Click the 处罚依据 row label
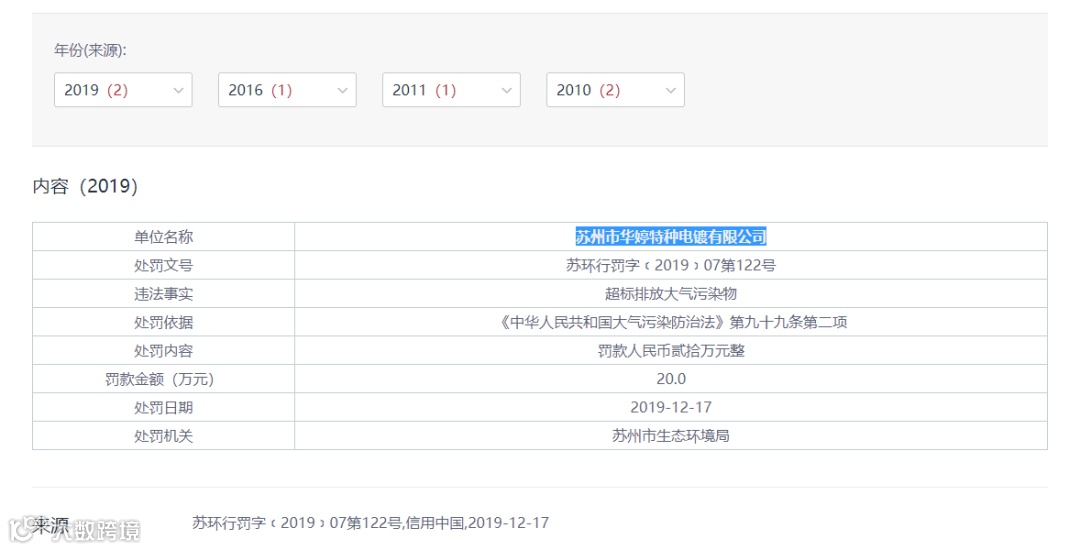This screenshot has width=1080, height=550. [x=163, y=322]
